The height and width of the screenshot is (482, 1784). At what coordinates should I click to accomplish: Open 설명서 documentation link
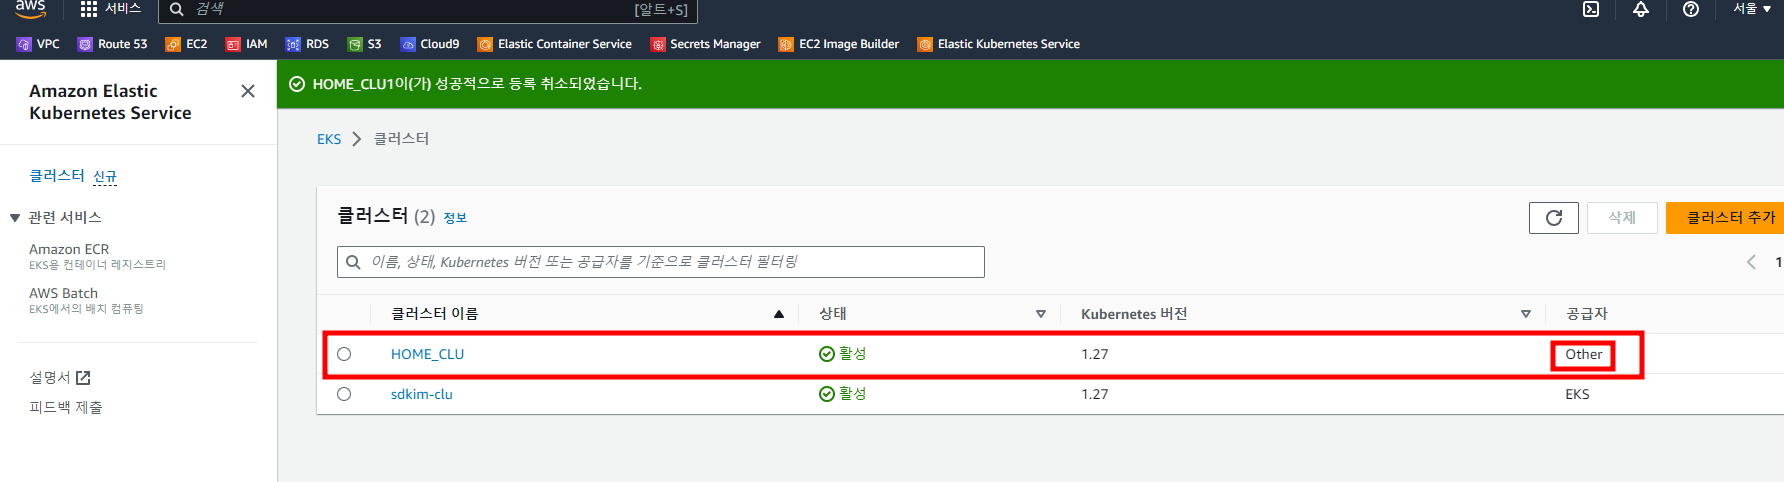(60, 378)
